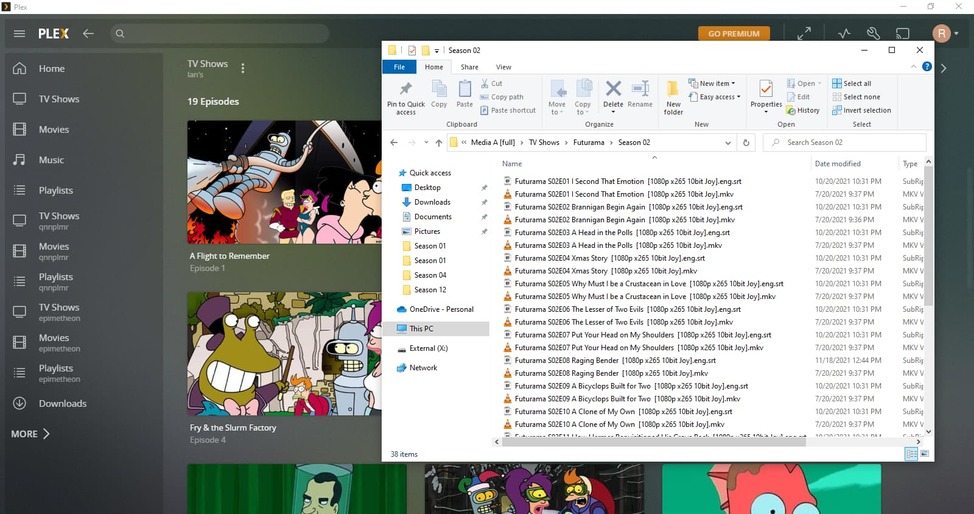Click the Search Season 02 field
This screenshot has width=974, height=514.
click(844, 142)
